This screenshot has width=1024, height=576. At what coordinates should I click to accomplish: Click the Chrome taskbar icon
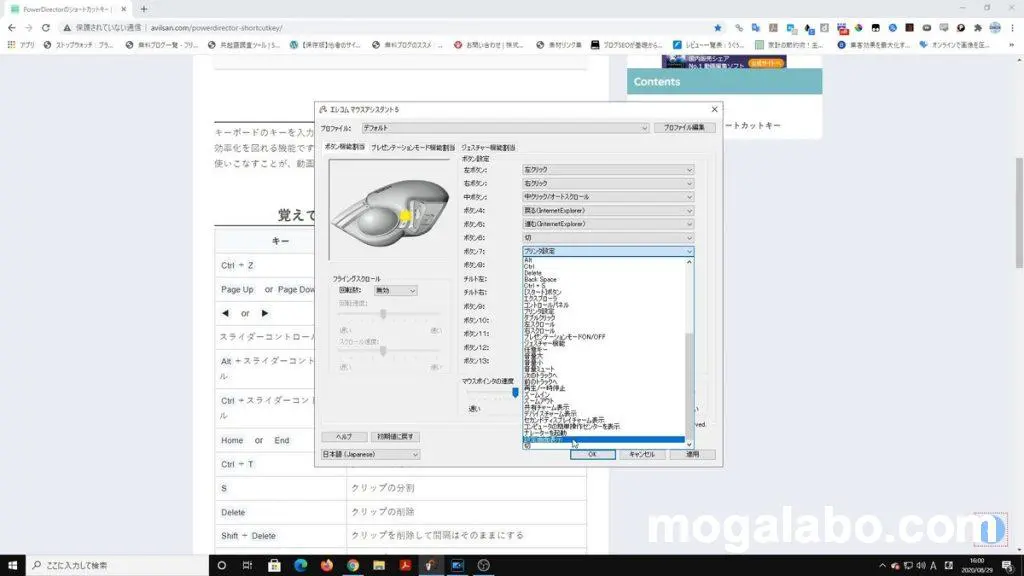353,565
